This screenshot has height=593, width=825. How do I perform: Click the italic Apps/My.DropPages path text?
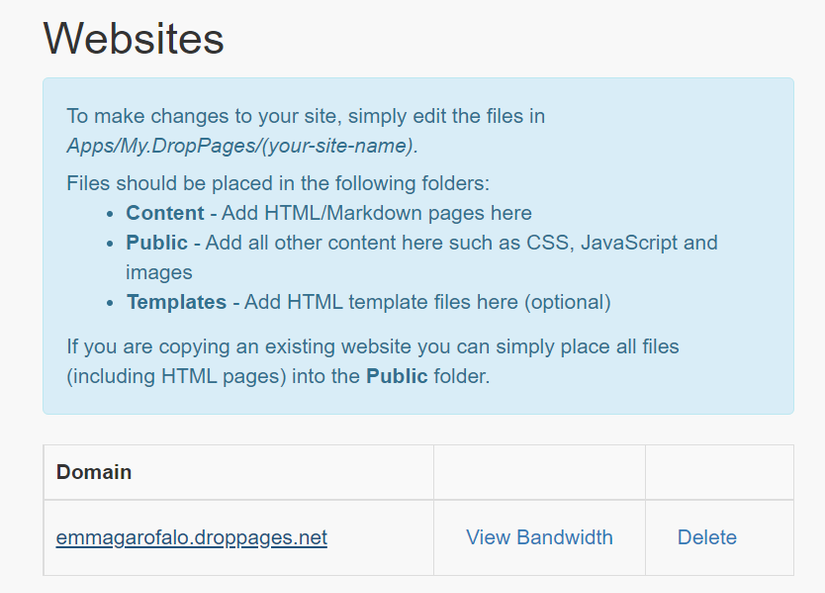240,145
